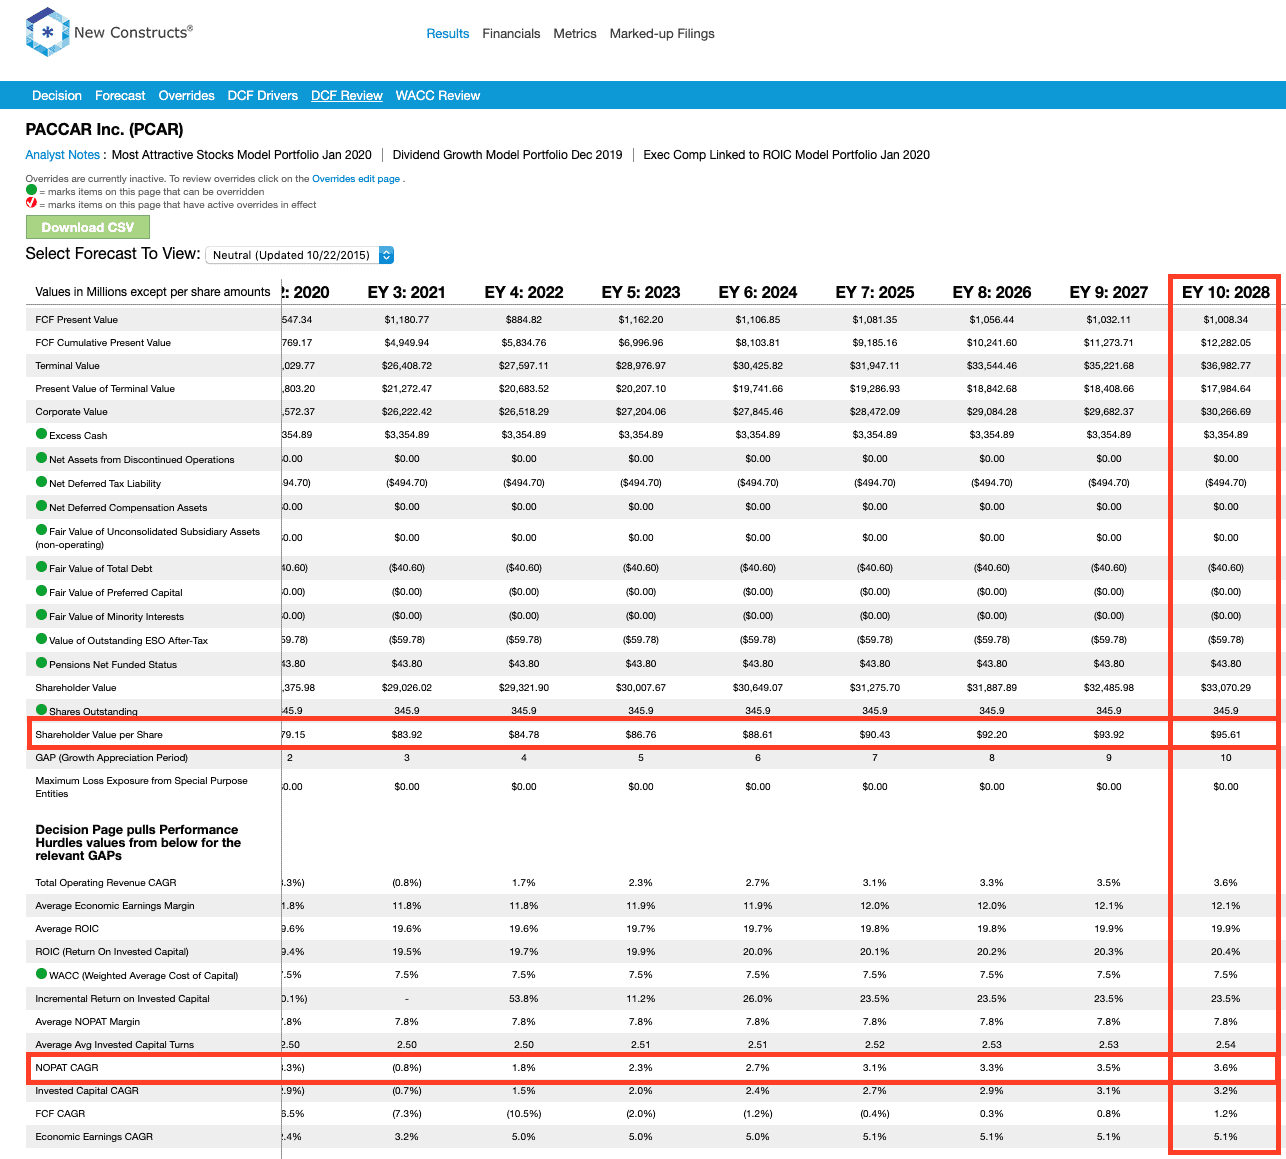Click the FCF Cumulative Present Value row label

click(103, 342)
